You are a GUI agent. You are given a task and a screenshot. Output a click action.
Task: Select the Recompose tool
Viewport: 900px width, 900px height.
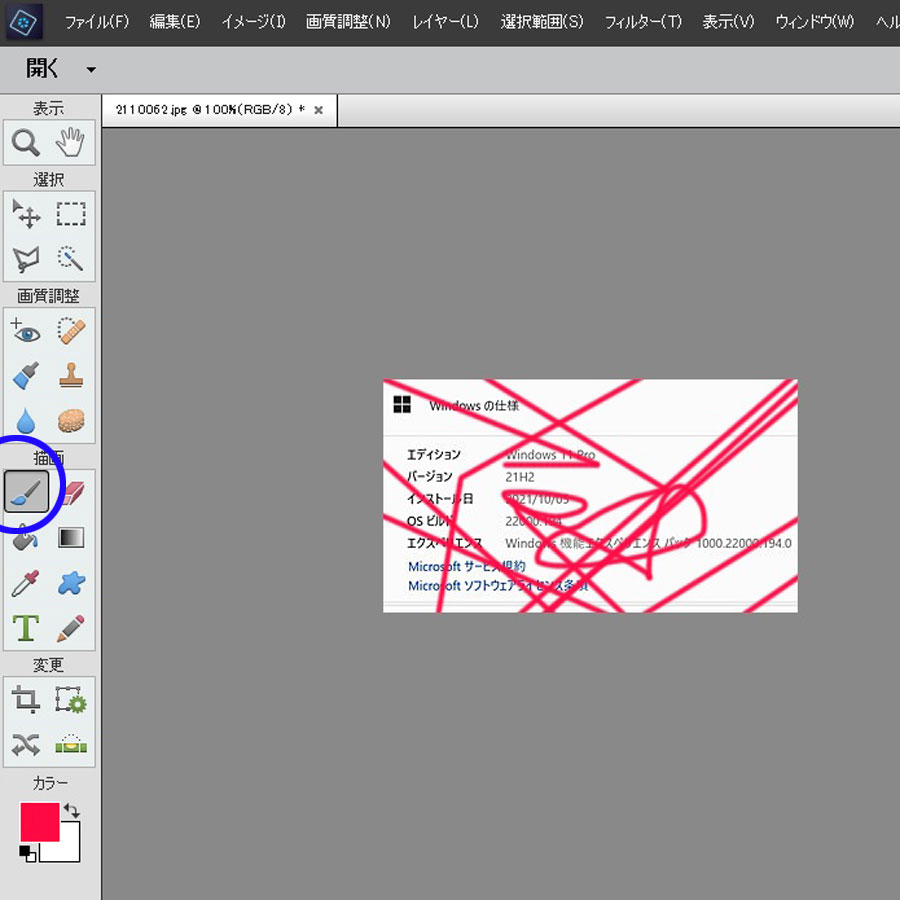[71, 700]
